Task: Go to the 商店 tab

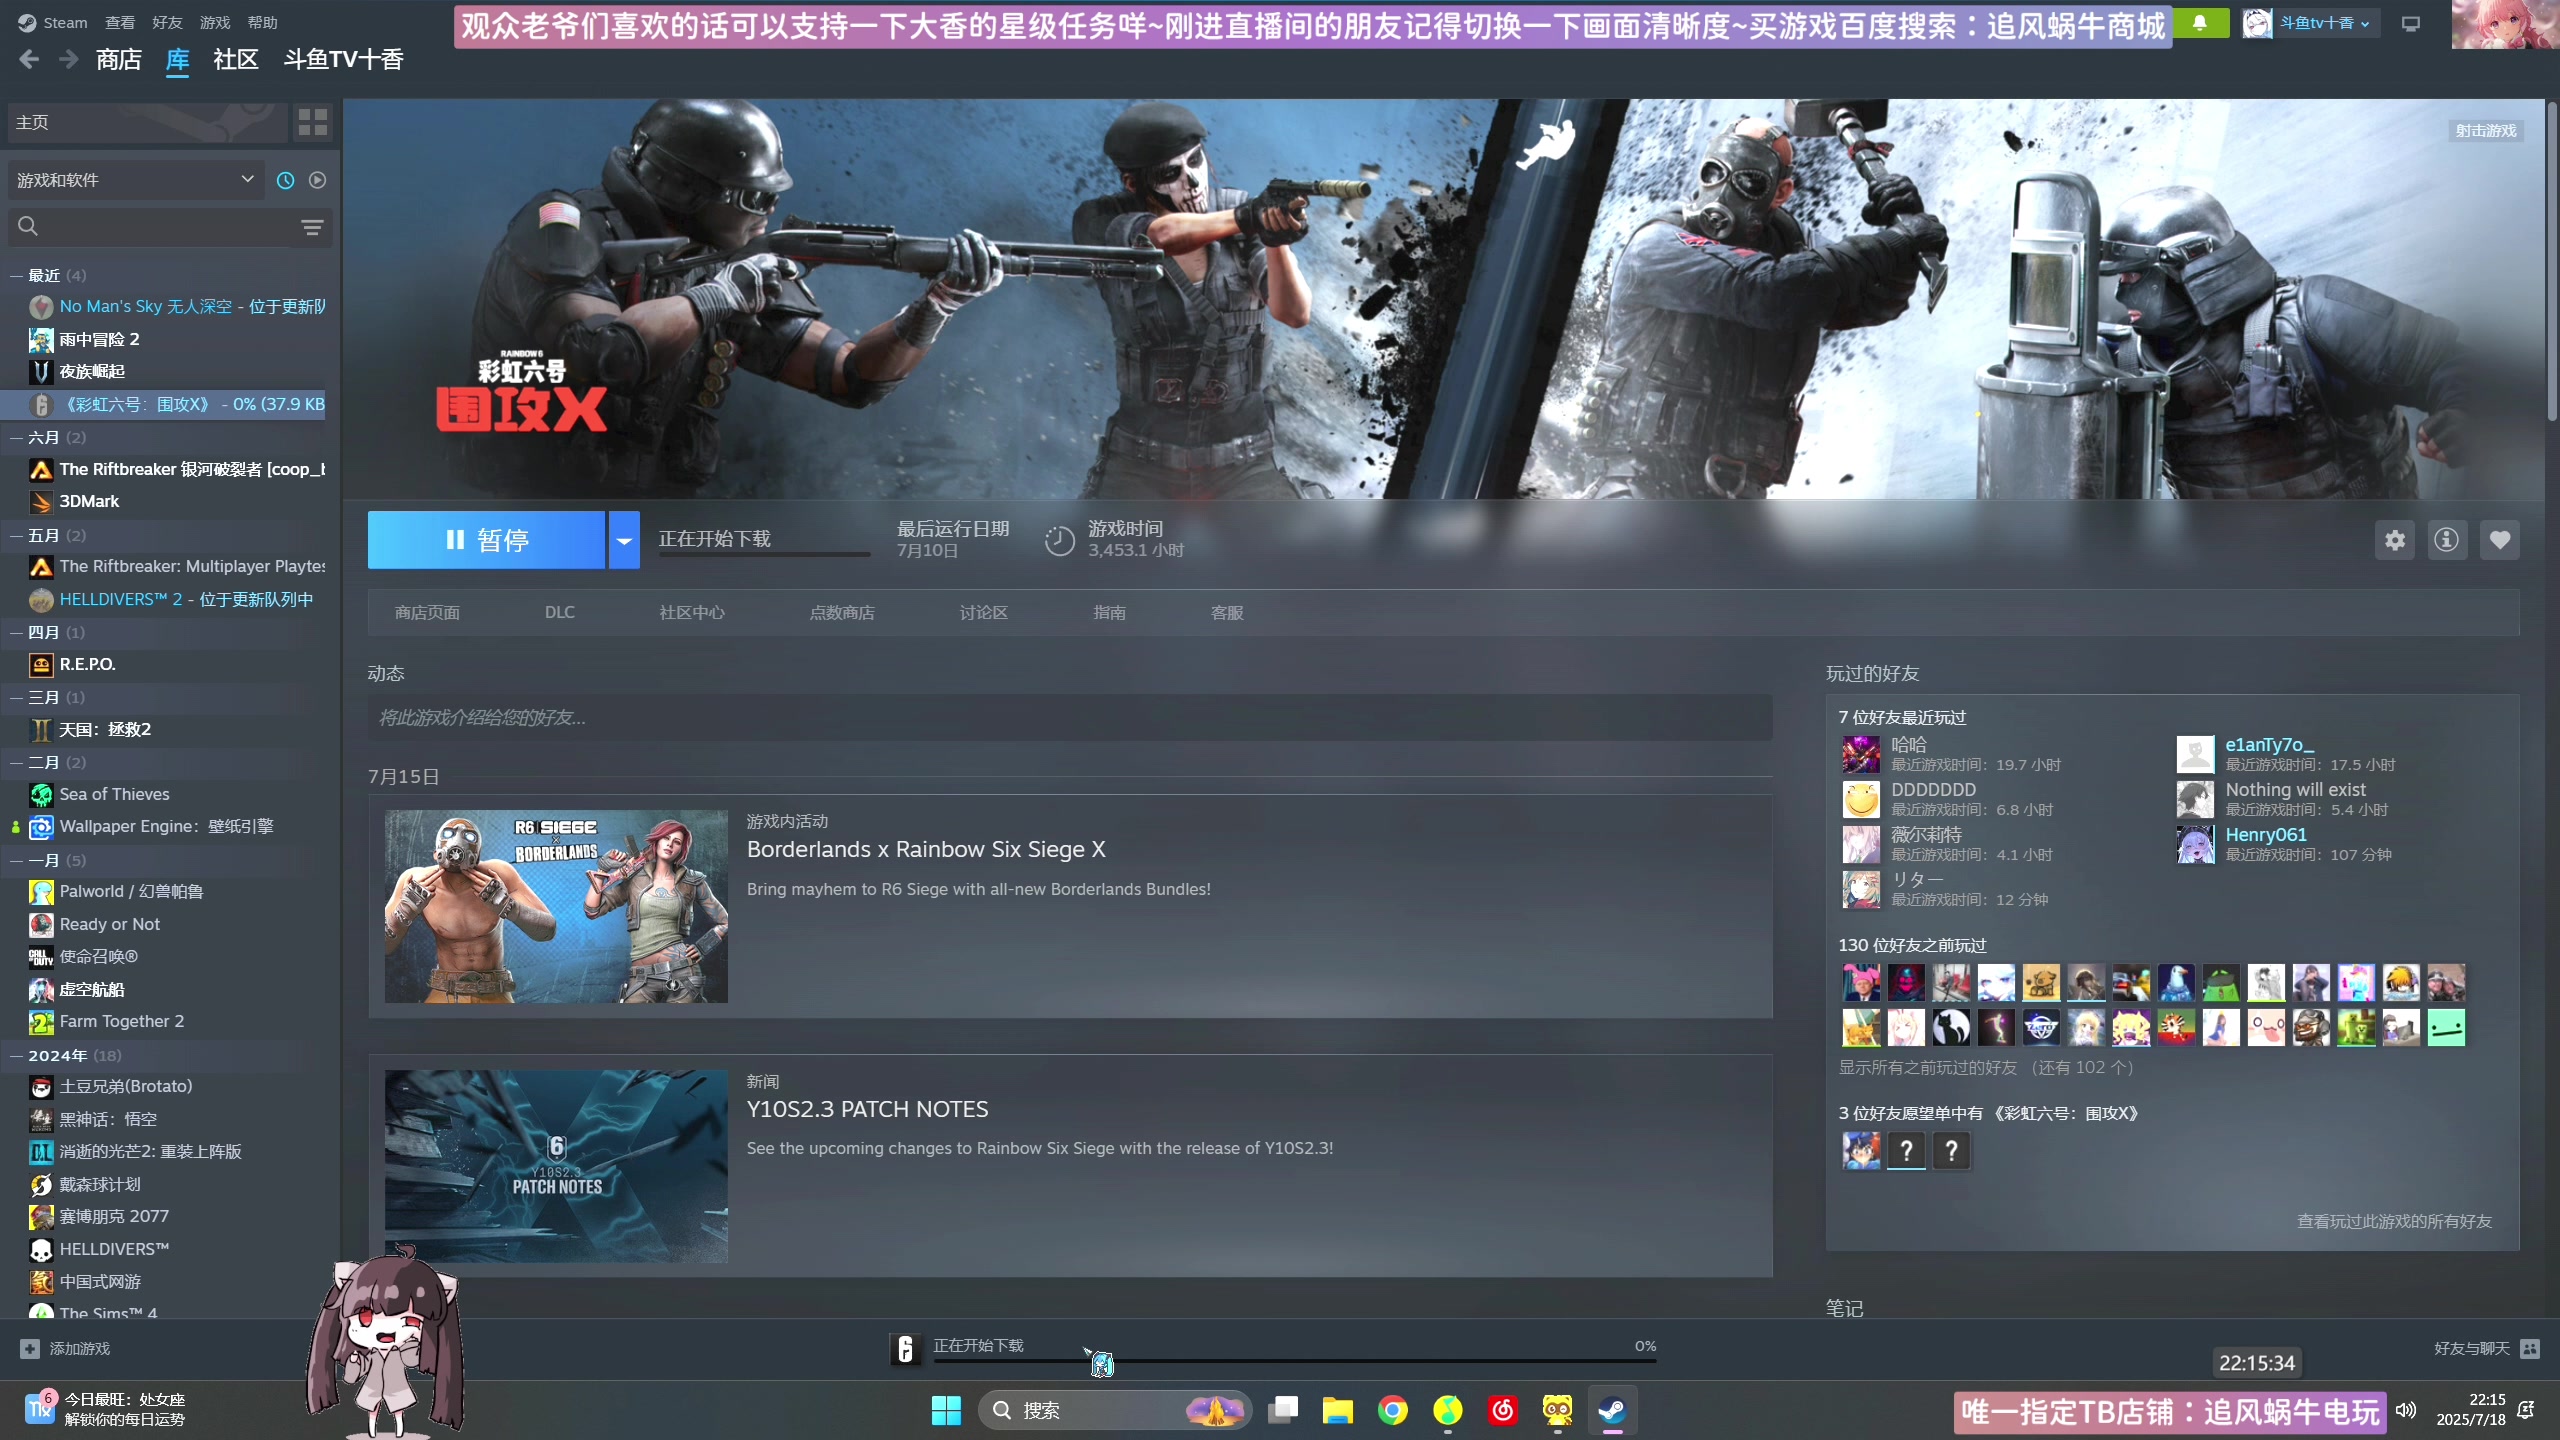Action: click(x=119, y=60)
